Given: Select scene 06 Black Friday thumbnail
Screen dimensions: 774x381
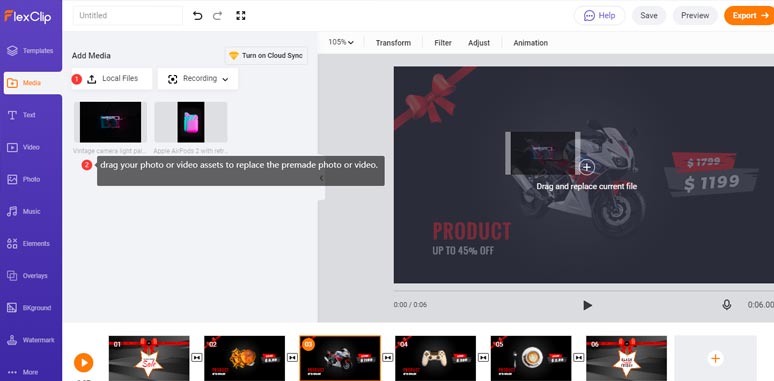Looking at the screenshot, I should pos(626,358).
